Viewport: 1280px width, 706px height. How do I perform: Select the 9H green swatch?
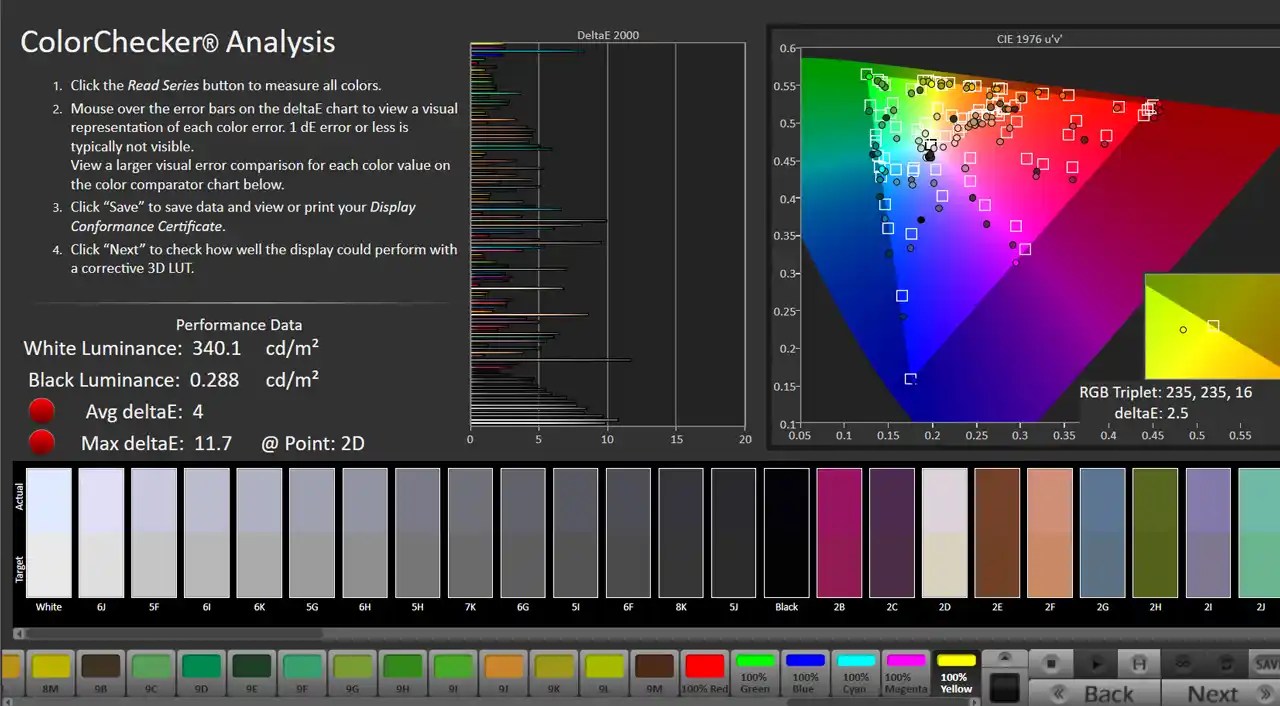(x=403, y=672)
